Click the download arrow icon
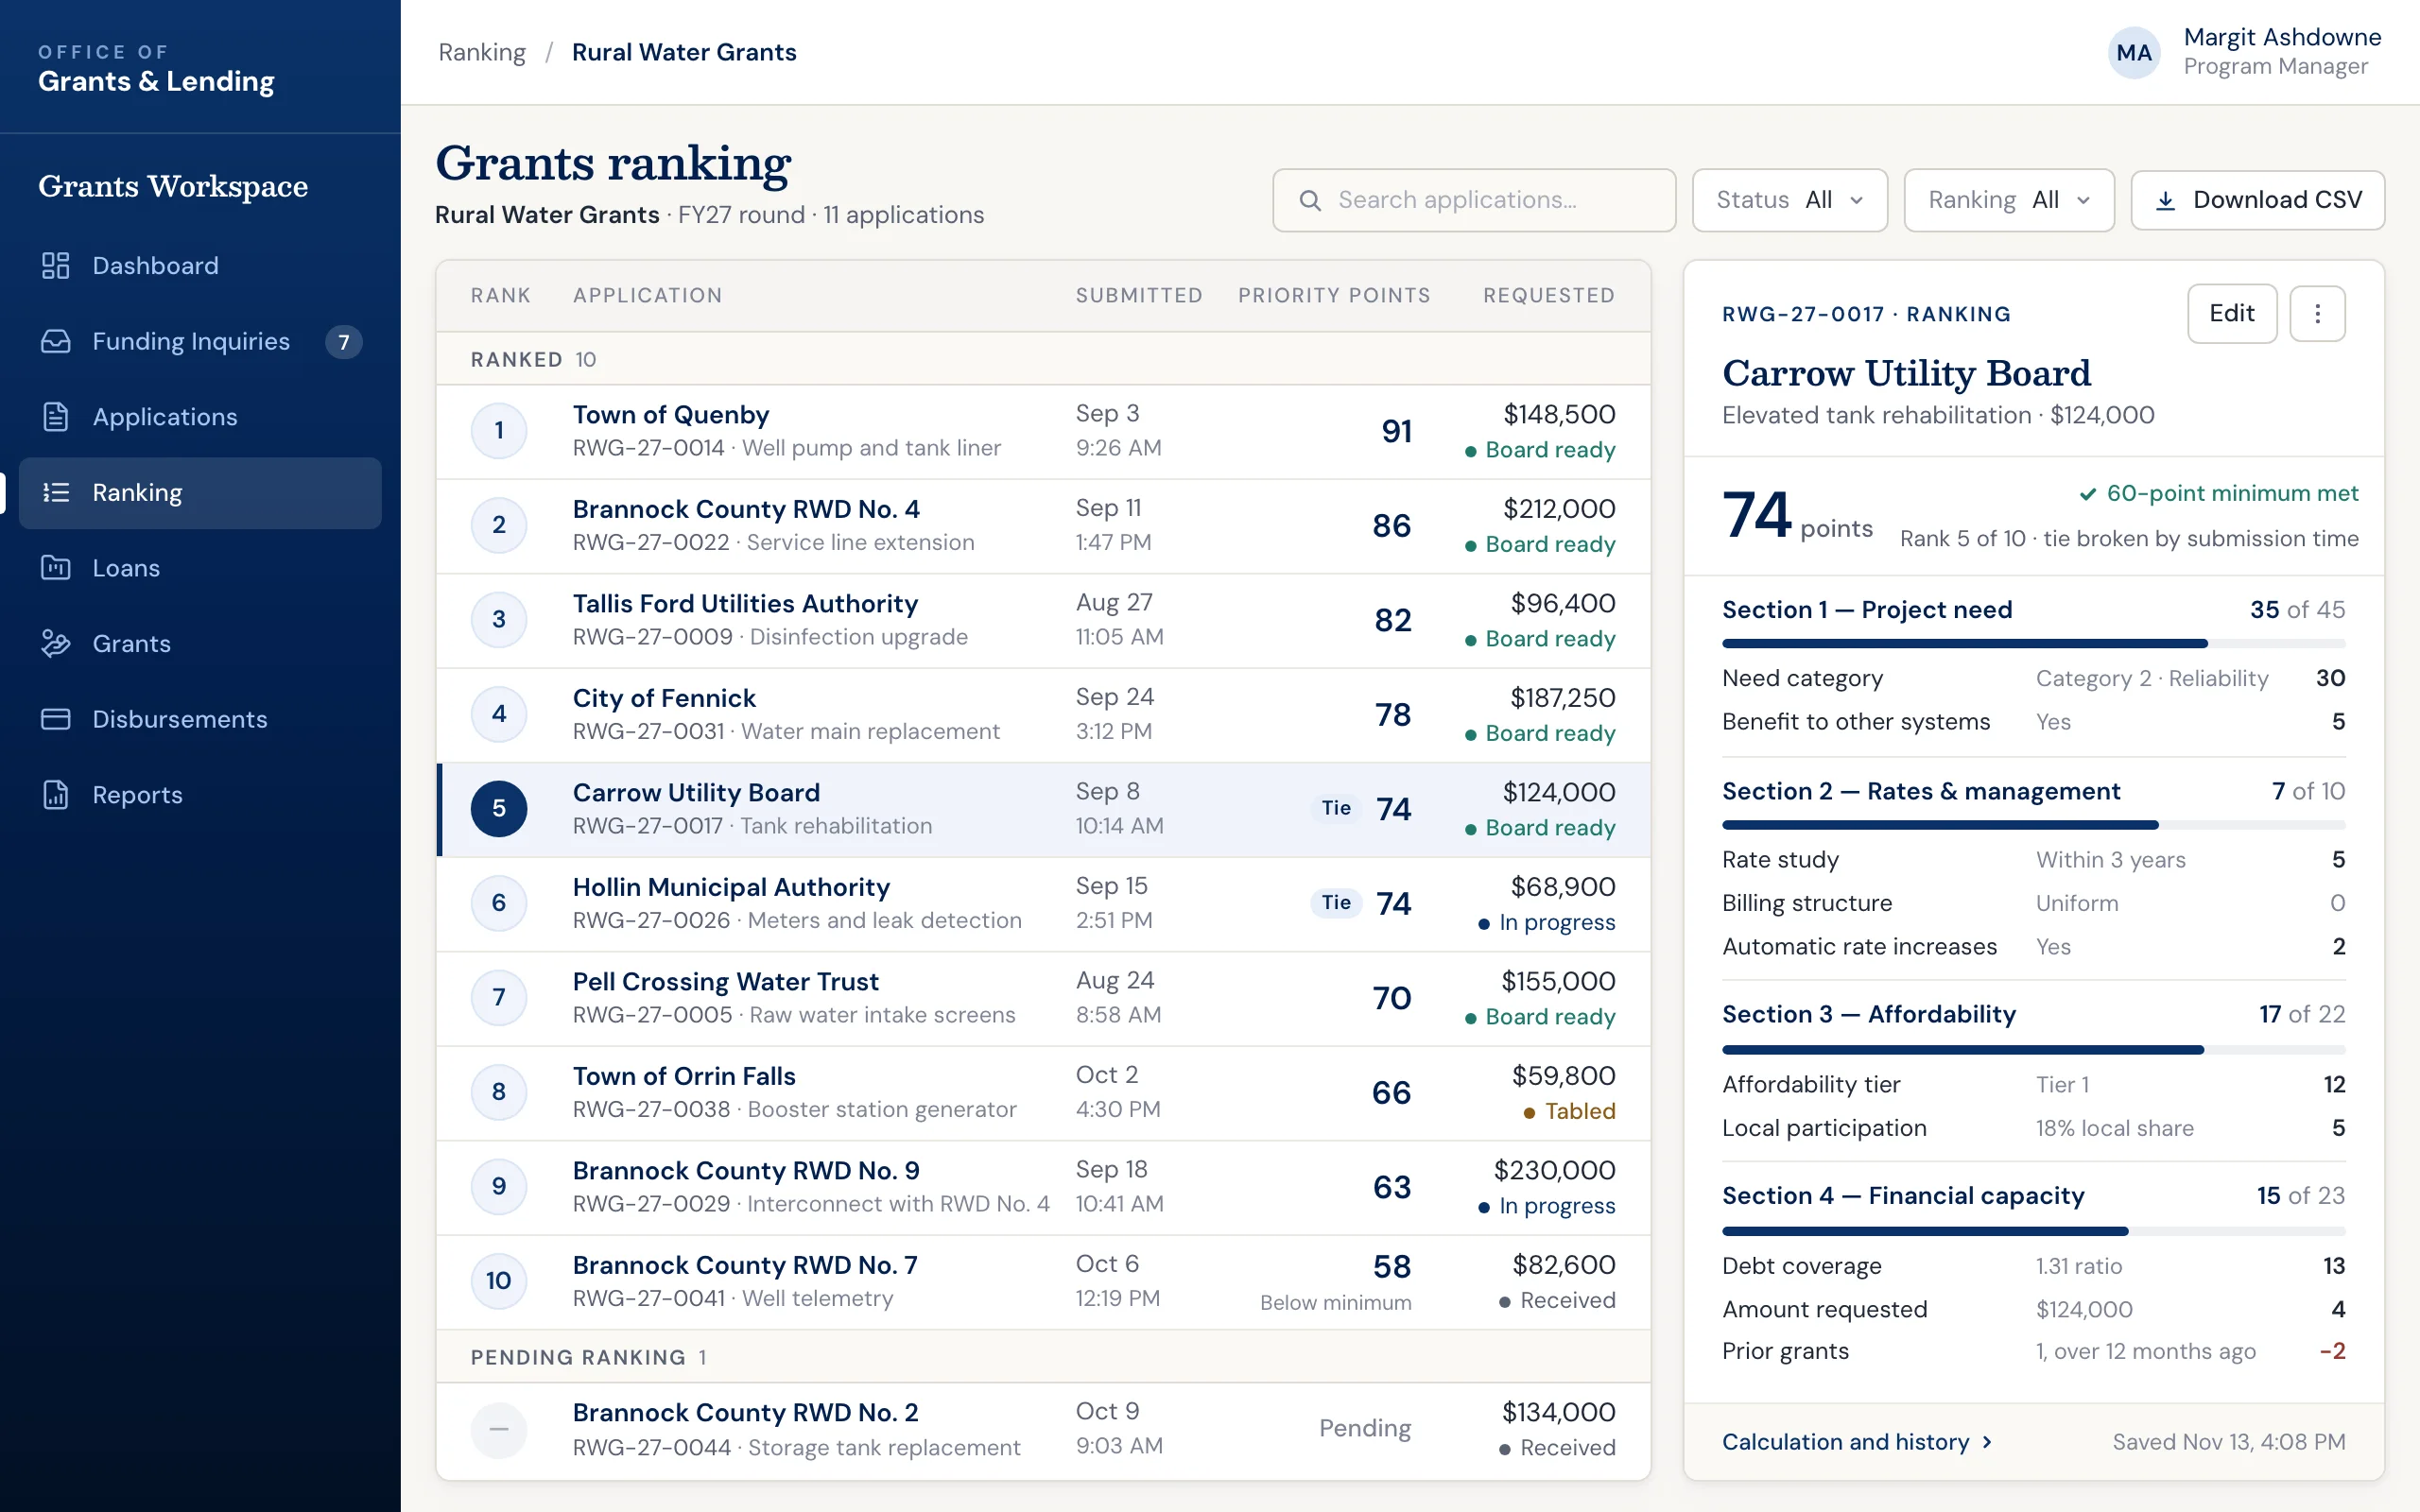The height and width of the screenshot is (1512, 2420). coord(2165,200)
